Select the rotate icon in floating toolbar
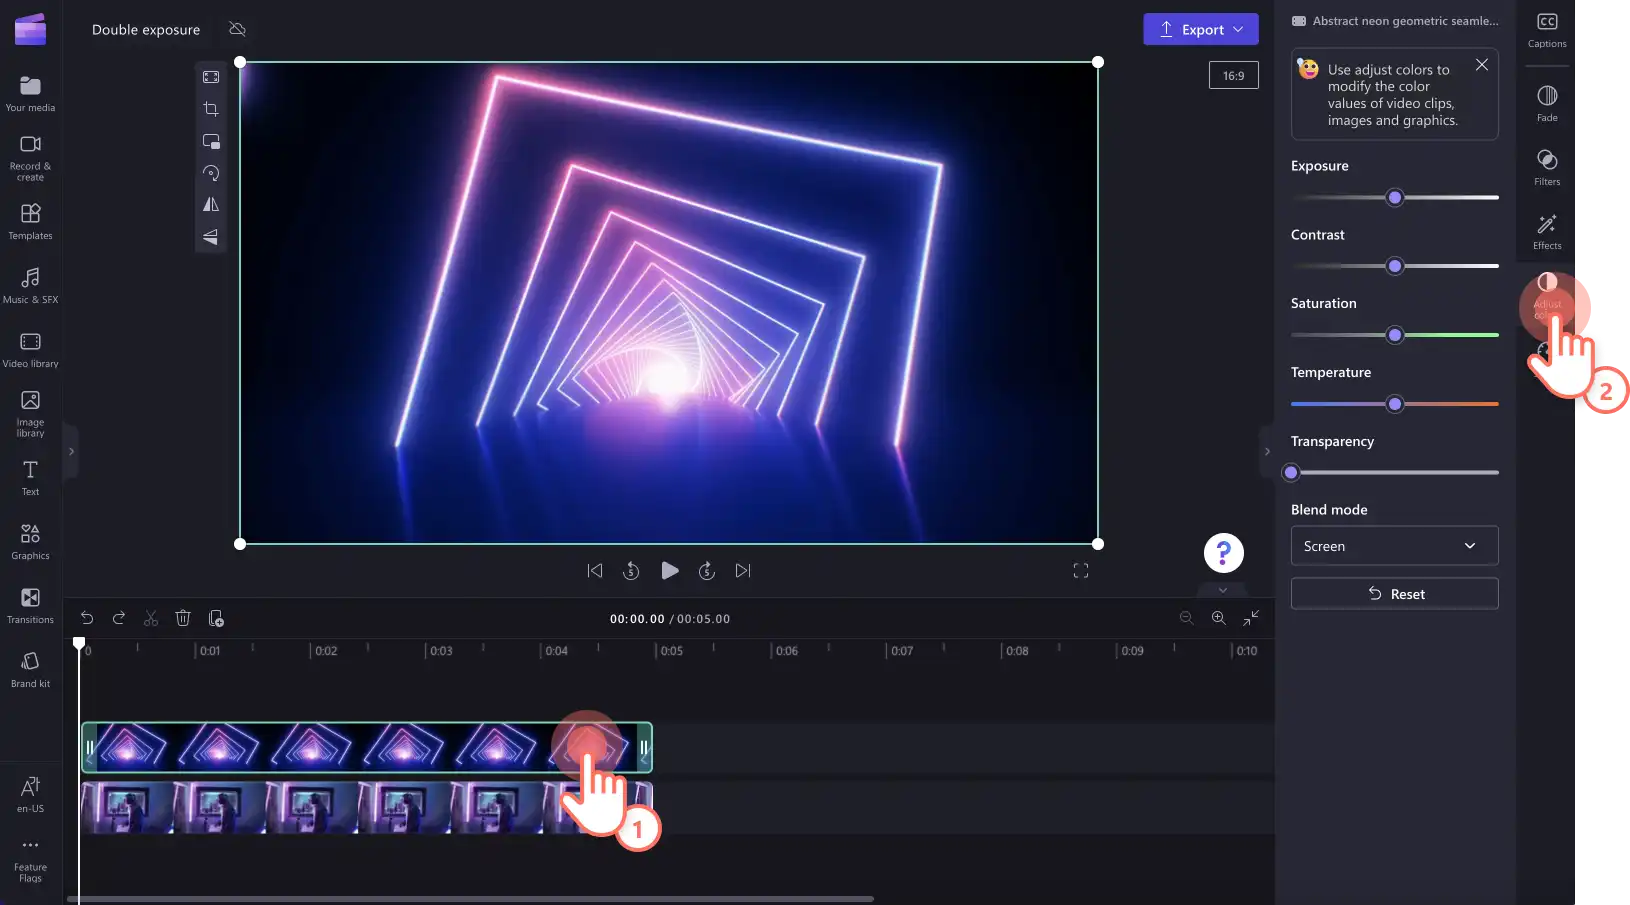Screen dimensions: 1630x905 211,173
